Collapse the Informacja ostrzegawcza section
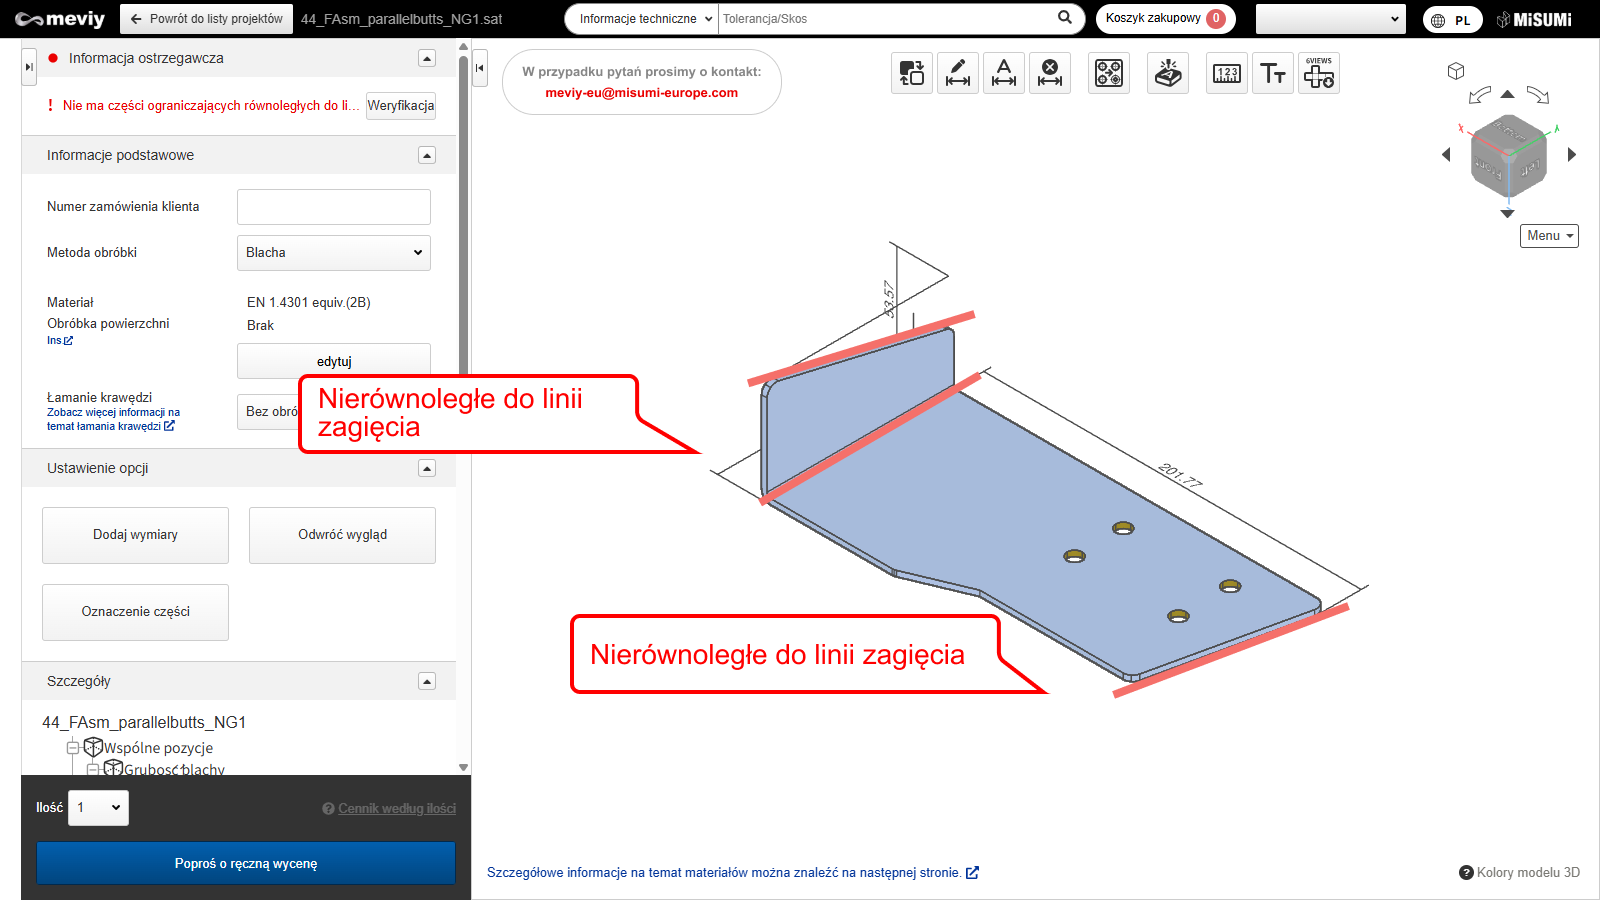 (427, 58)
